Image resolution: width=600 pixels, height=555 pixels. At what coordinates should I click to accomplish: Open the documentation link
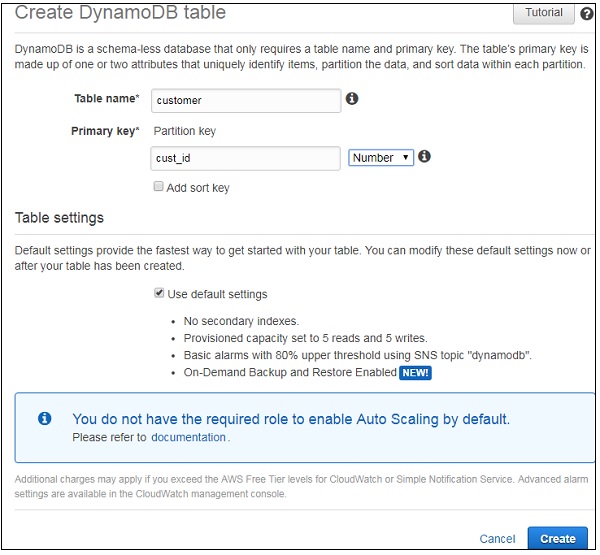click(x=188, y=437)
